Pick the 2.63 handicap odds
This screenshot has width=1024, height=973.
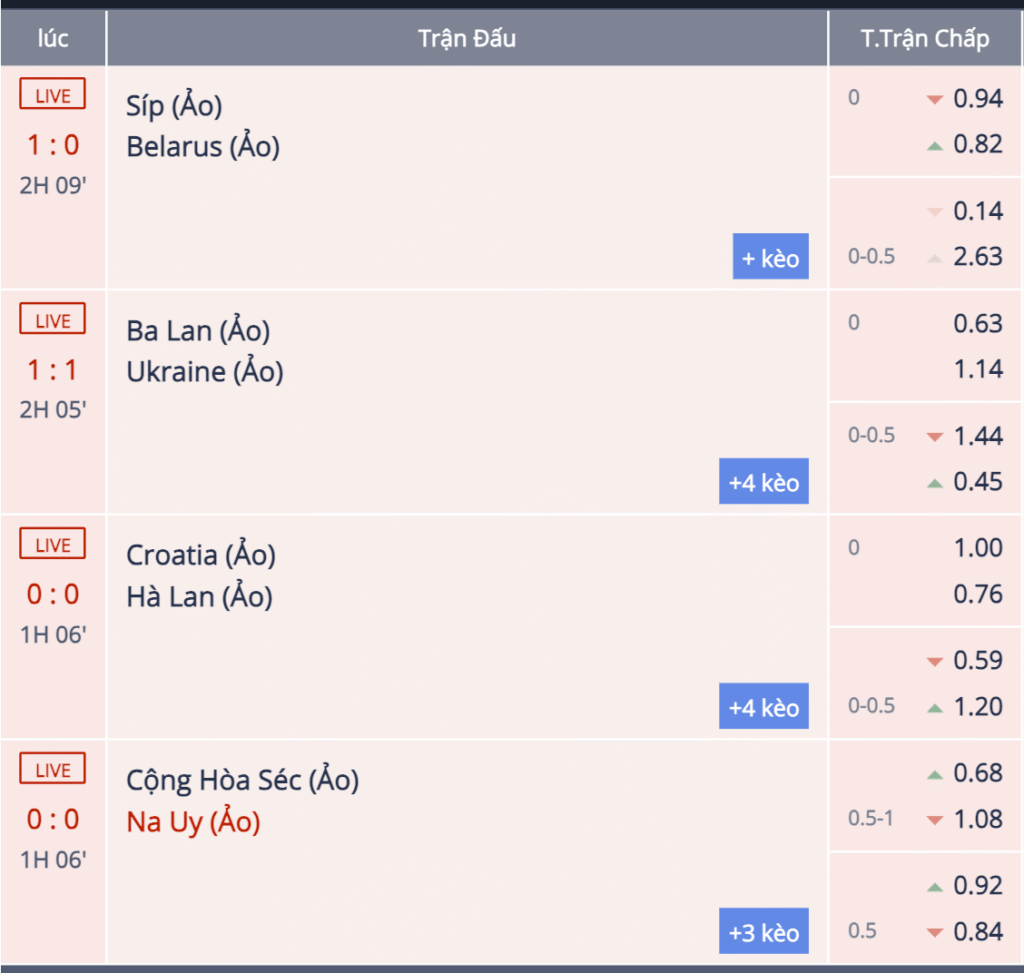[x=977, y=257]
